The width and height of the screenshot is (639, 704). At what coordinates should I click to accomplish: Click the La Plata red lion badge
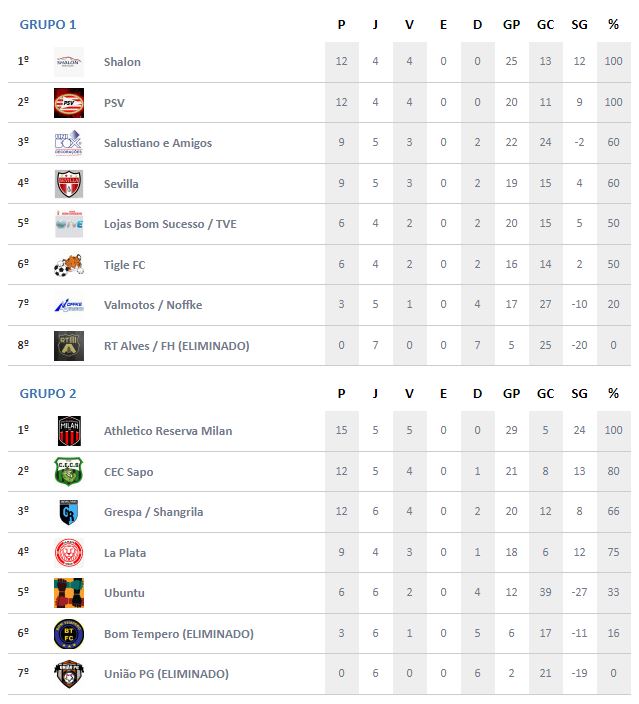click(x=69, y=552)
